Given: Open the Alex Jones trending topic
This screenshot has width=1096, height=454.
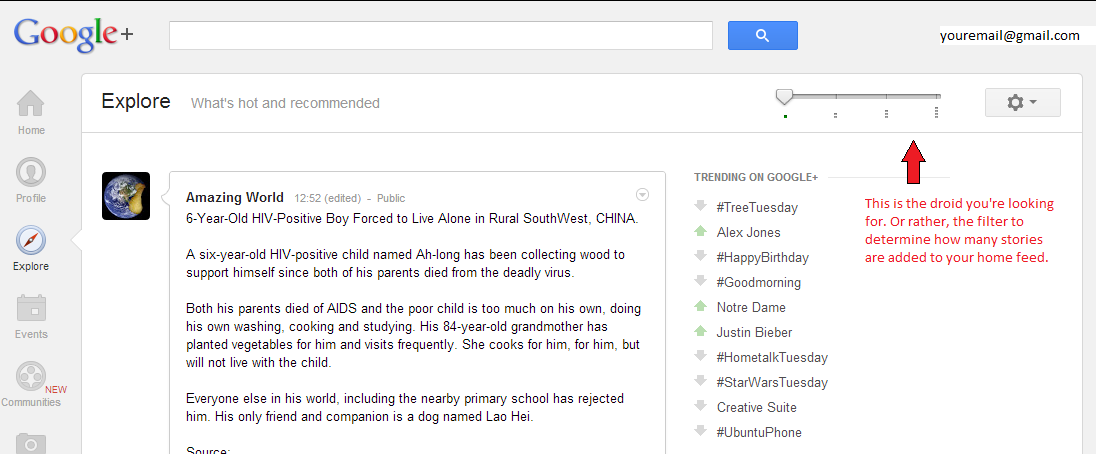Looking at the screenshot, I should click(x=749, y=233).
